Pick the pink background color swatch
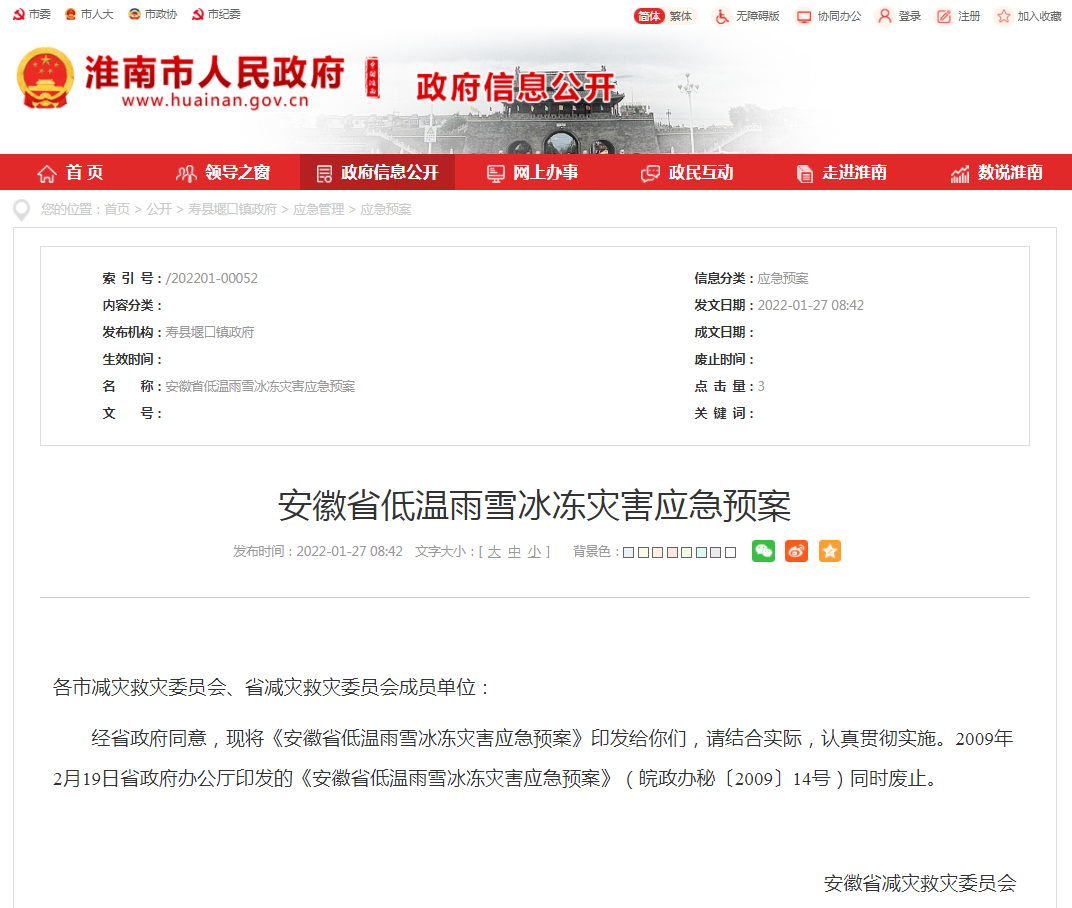 (672, 551)
